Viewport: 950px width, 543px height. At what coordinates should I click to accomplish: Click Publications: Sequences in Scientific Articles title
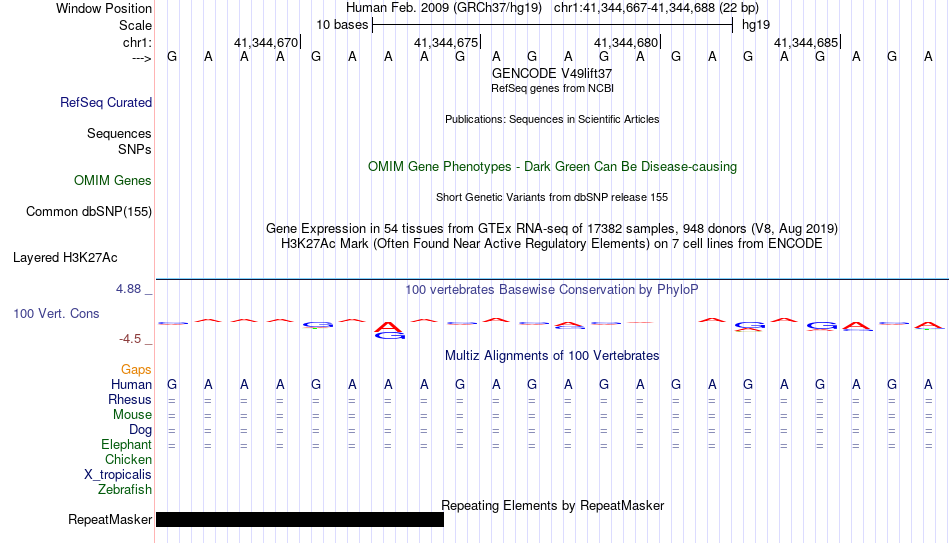click(552, 119)
